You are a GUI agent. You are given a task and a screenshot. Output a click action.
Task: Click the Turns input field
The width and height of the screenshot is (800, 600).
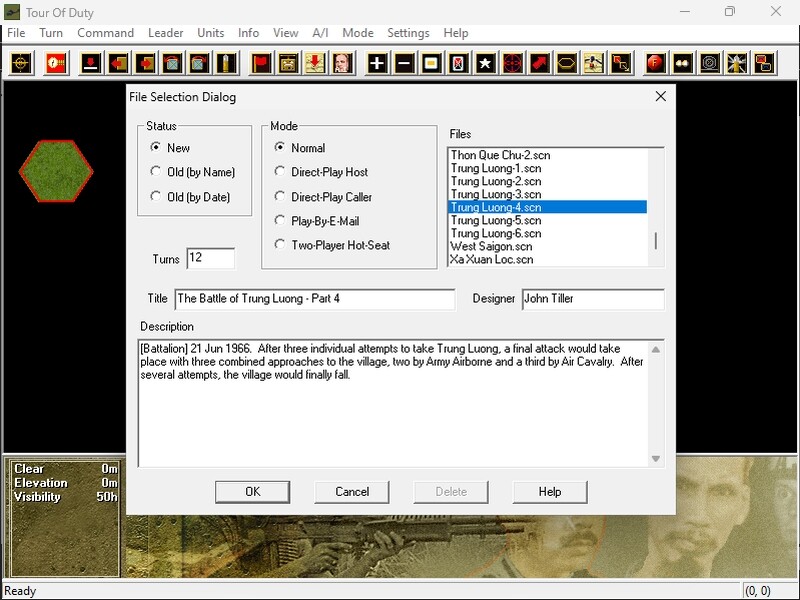tap(211, 258)
